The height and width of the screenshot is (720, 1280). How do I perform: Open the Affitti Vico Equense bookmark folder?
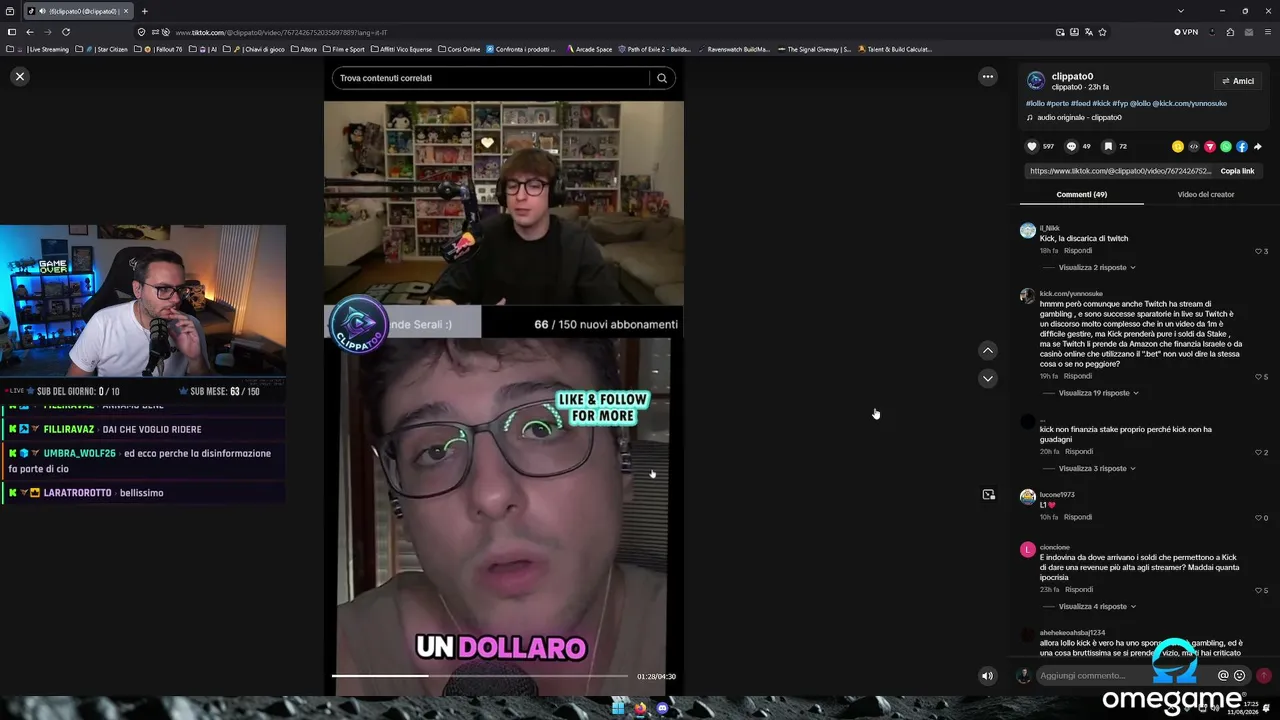tap(401, 49)
